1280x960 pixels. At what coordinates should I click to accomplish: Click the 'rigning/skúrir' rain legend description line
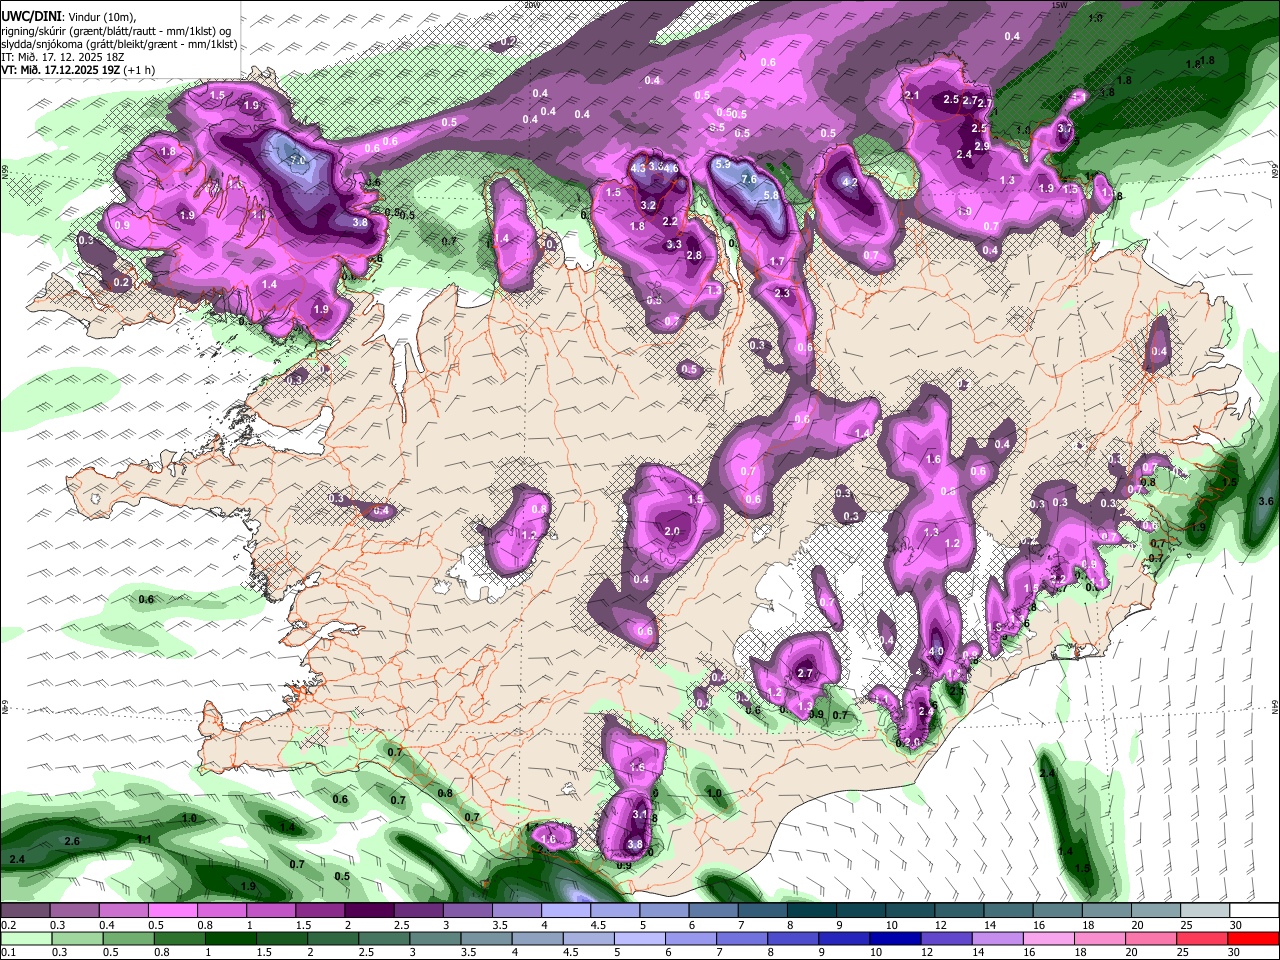click(116, 31)
